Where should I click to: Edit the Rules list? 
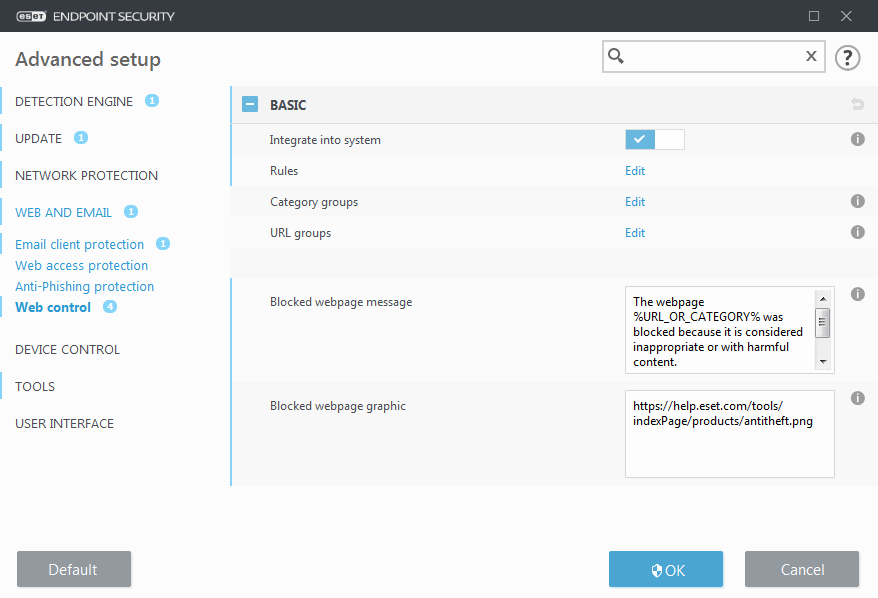635,171
